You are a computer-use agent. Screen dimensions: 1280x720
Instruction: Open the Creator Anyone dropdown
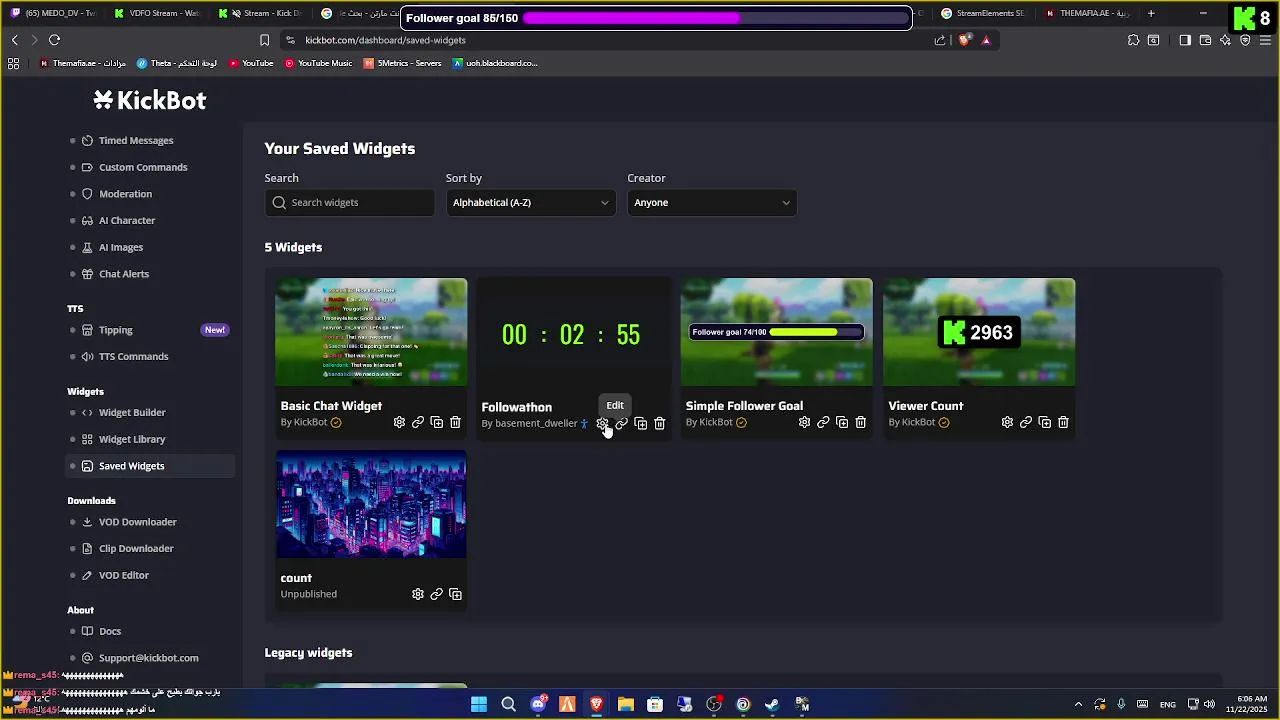[x=712, y=202]
